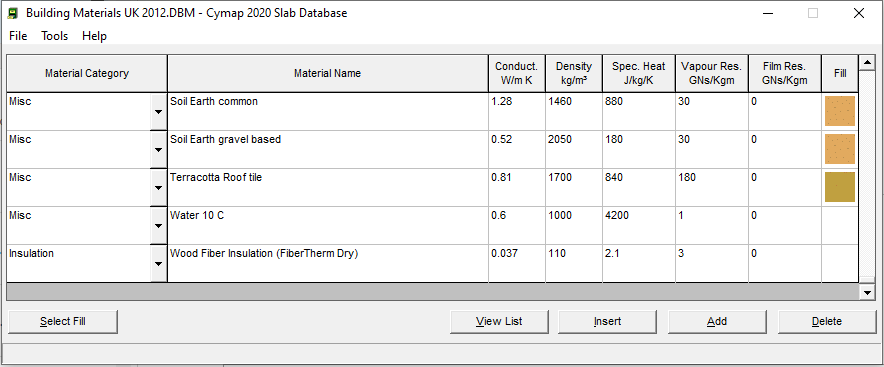Click the Insert button
884x367 pixels.
607,321
